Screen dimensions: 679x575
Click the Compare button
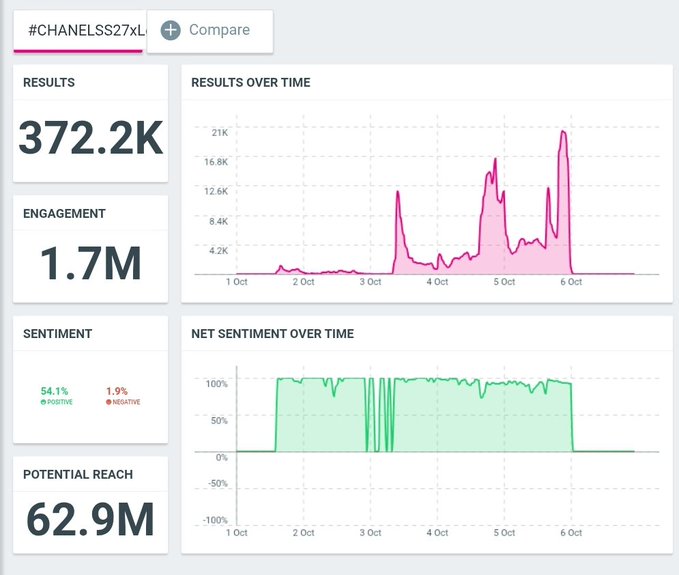coord(210,31)
